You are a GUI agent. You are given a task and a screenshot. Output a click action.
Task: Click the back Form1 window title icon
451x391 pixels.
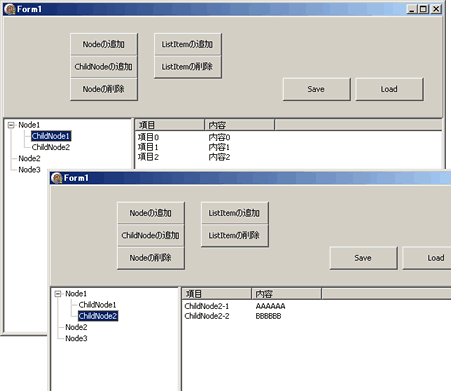point(10,9)
